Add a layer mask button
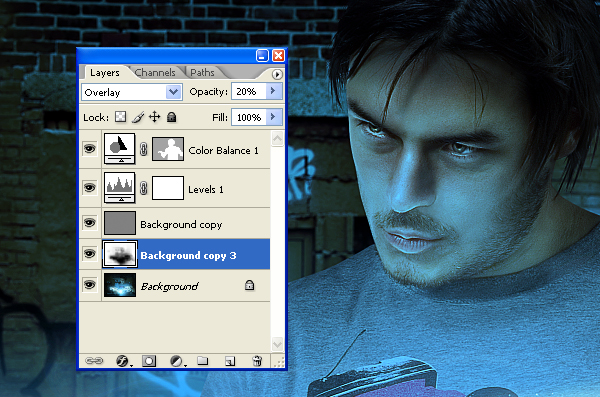 click(x=149, y=361)
